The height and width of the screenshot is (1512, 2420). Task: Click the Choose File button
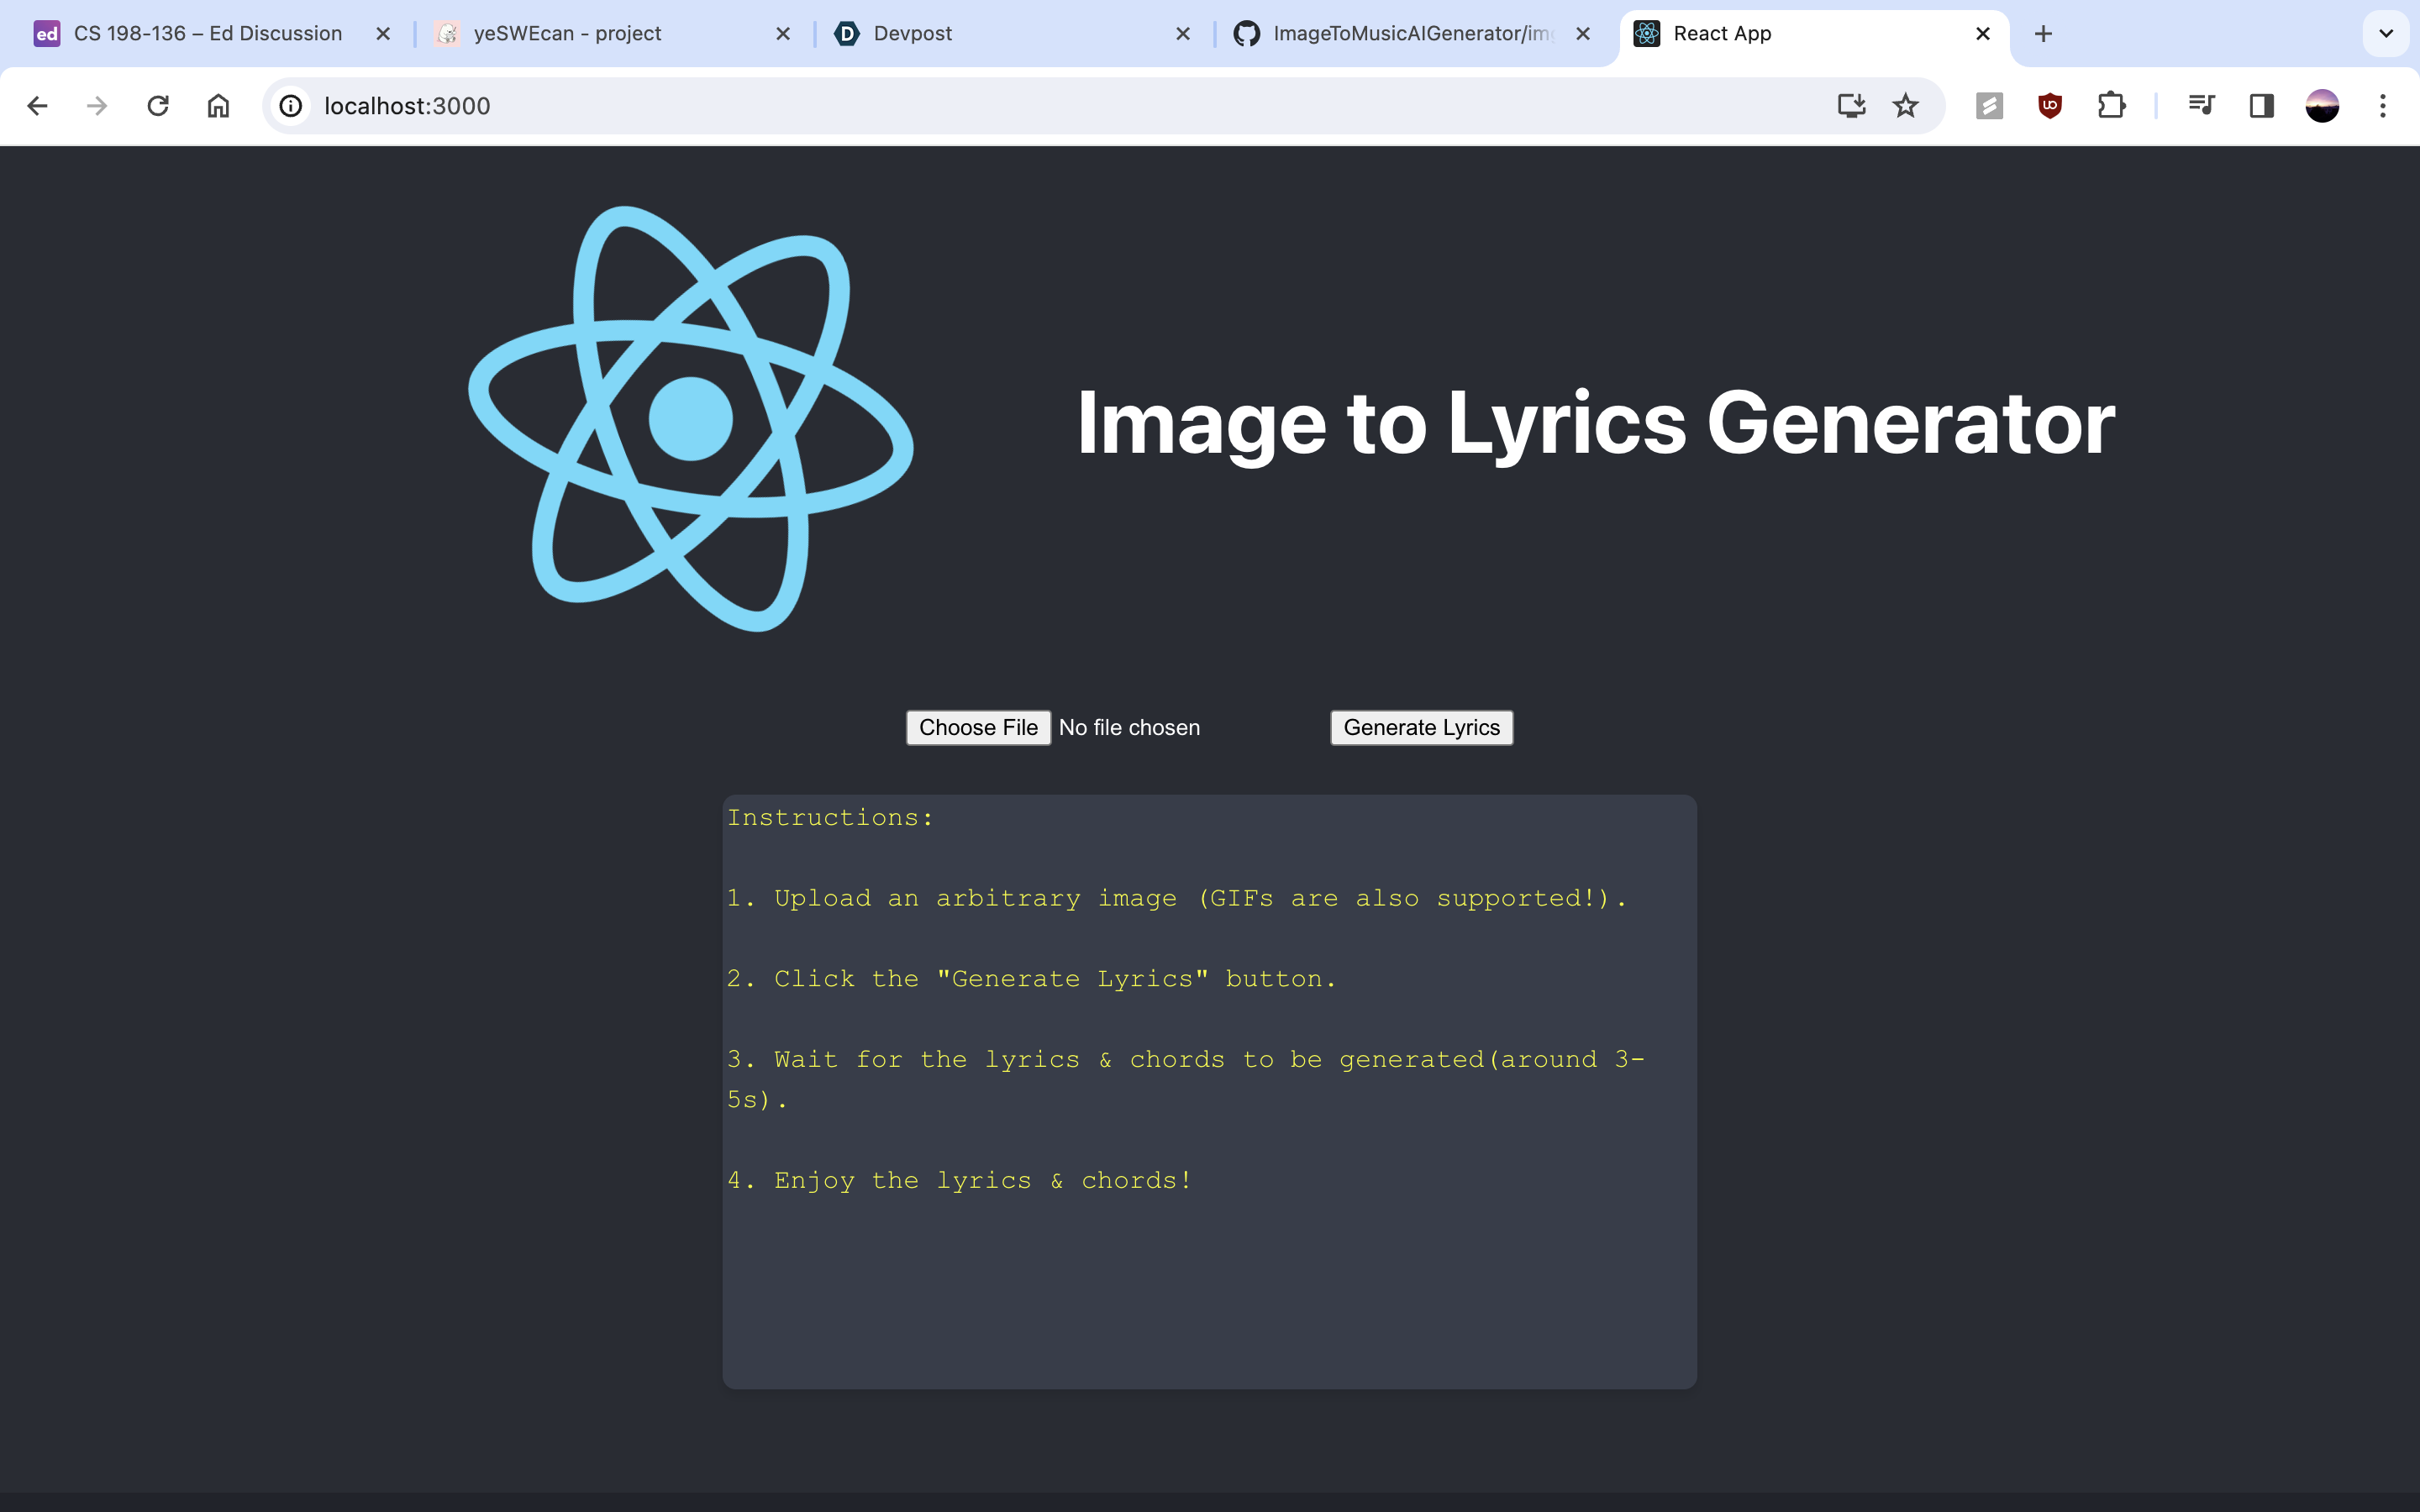click(977, 728)
